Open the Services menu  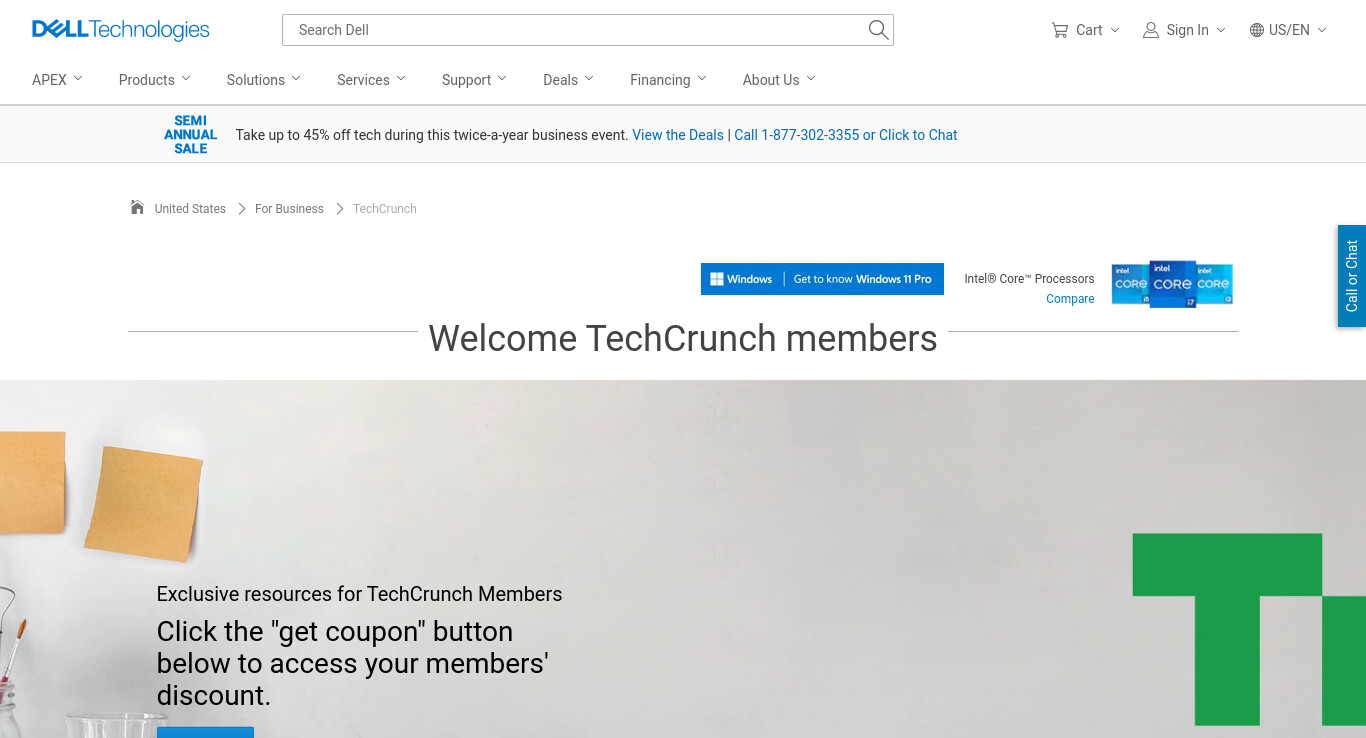point(372,80)
